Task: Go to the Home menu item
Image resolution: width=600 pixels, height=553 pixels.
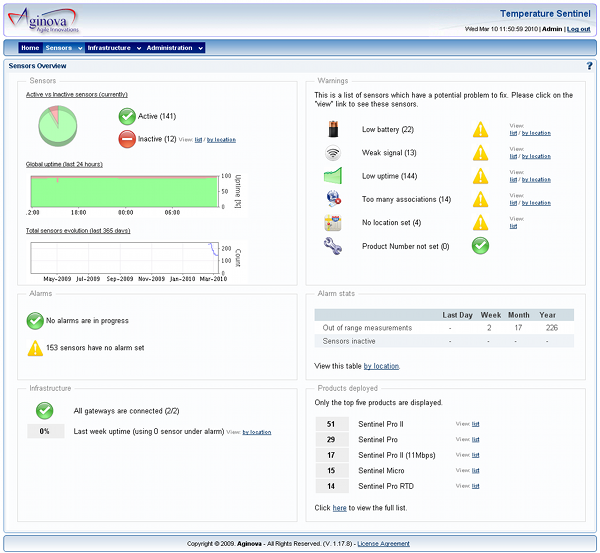Action: coord(30,48)
